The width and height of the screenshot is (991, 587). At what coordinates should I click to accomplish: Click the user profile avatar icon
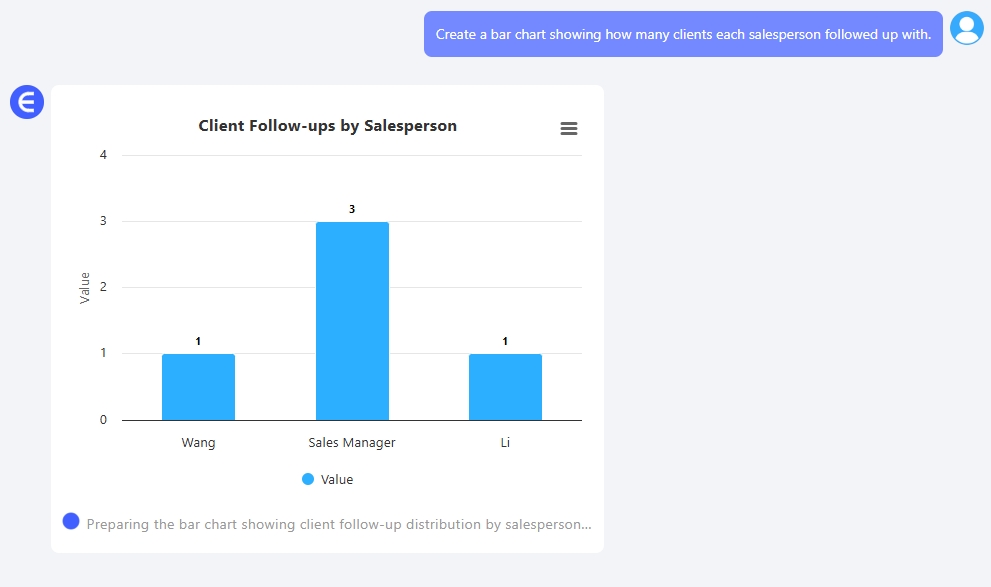point(966,28)
